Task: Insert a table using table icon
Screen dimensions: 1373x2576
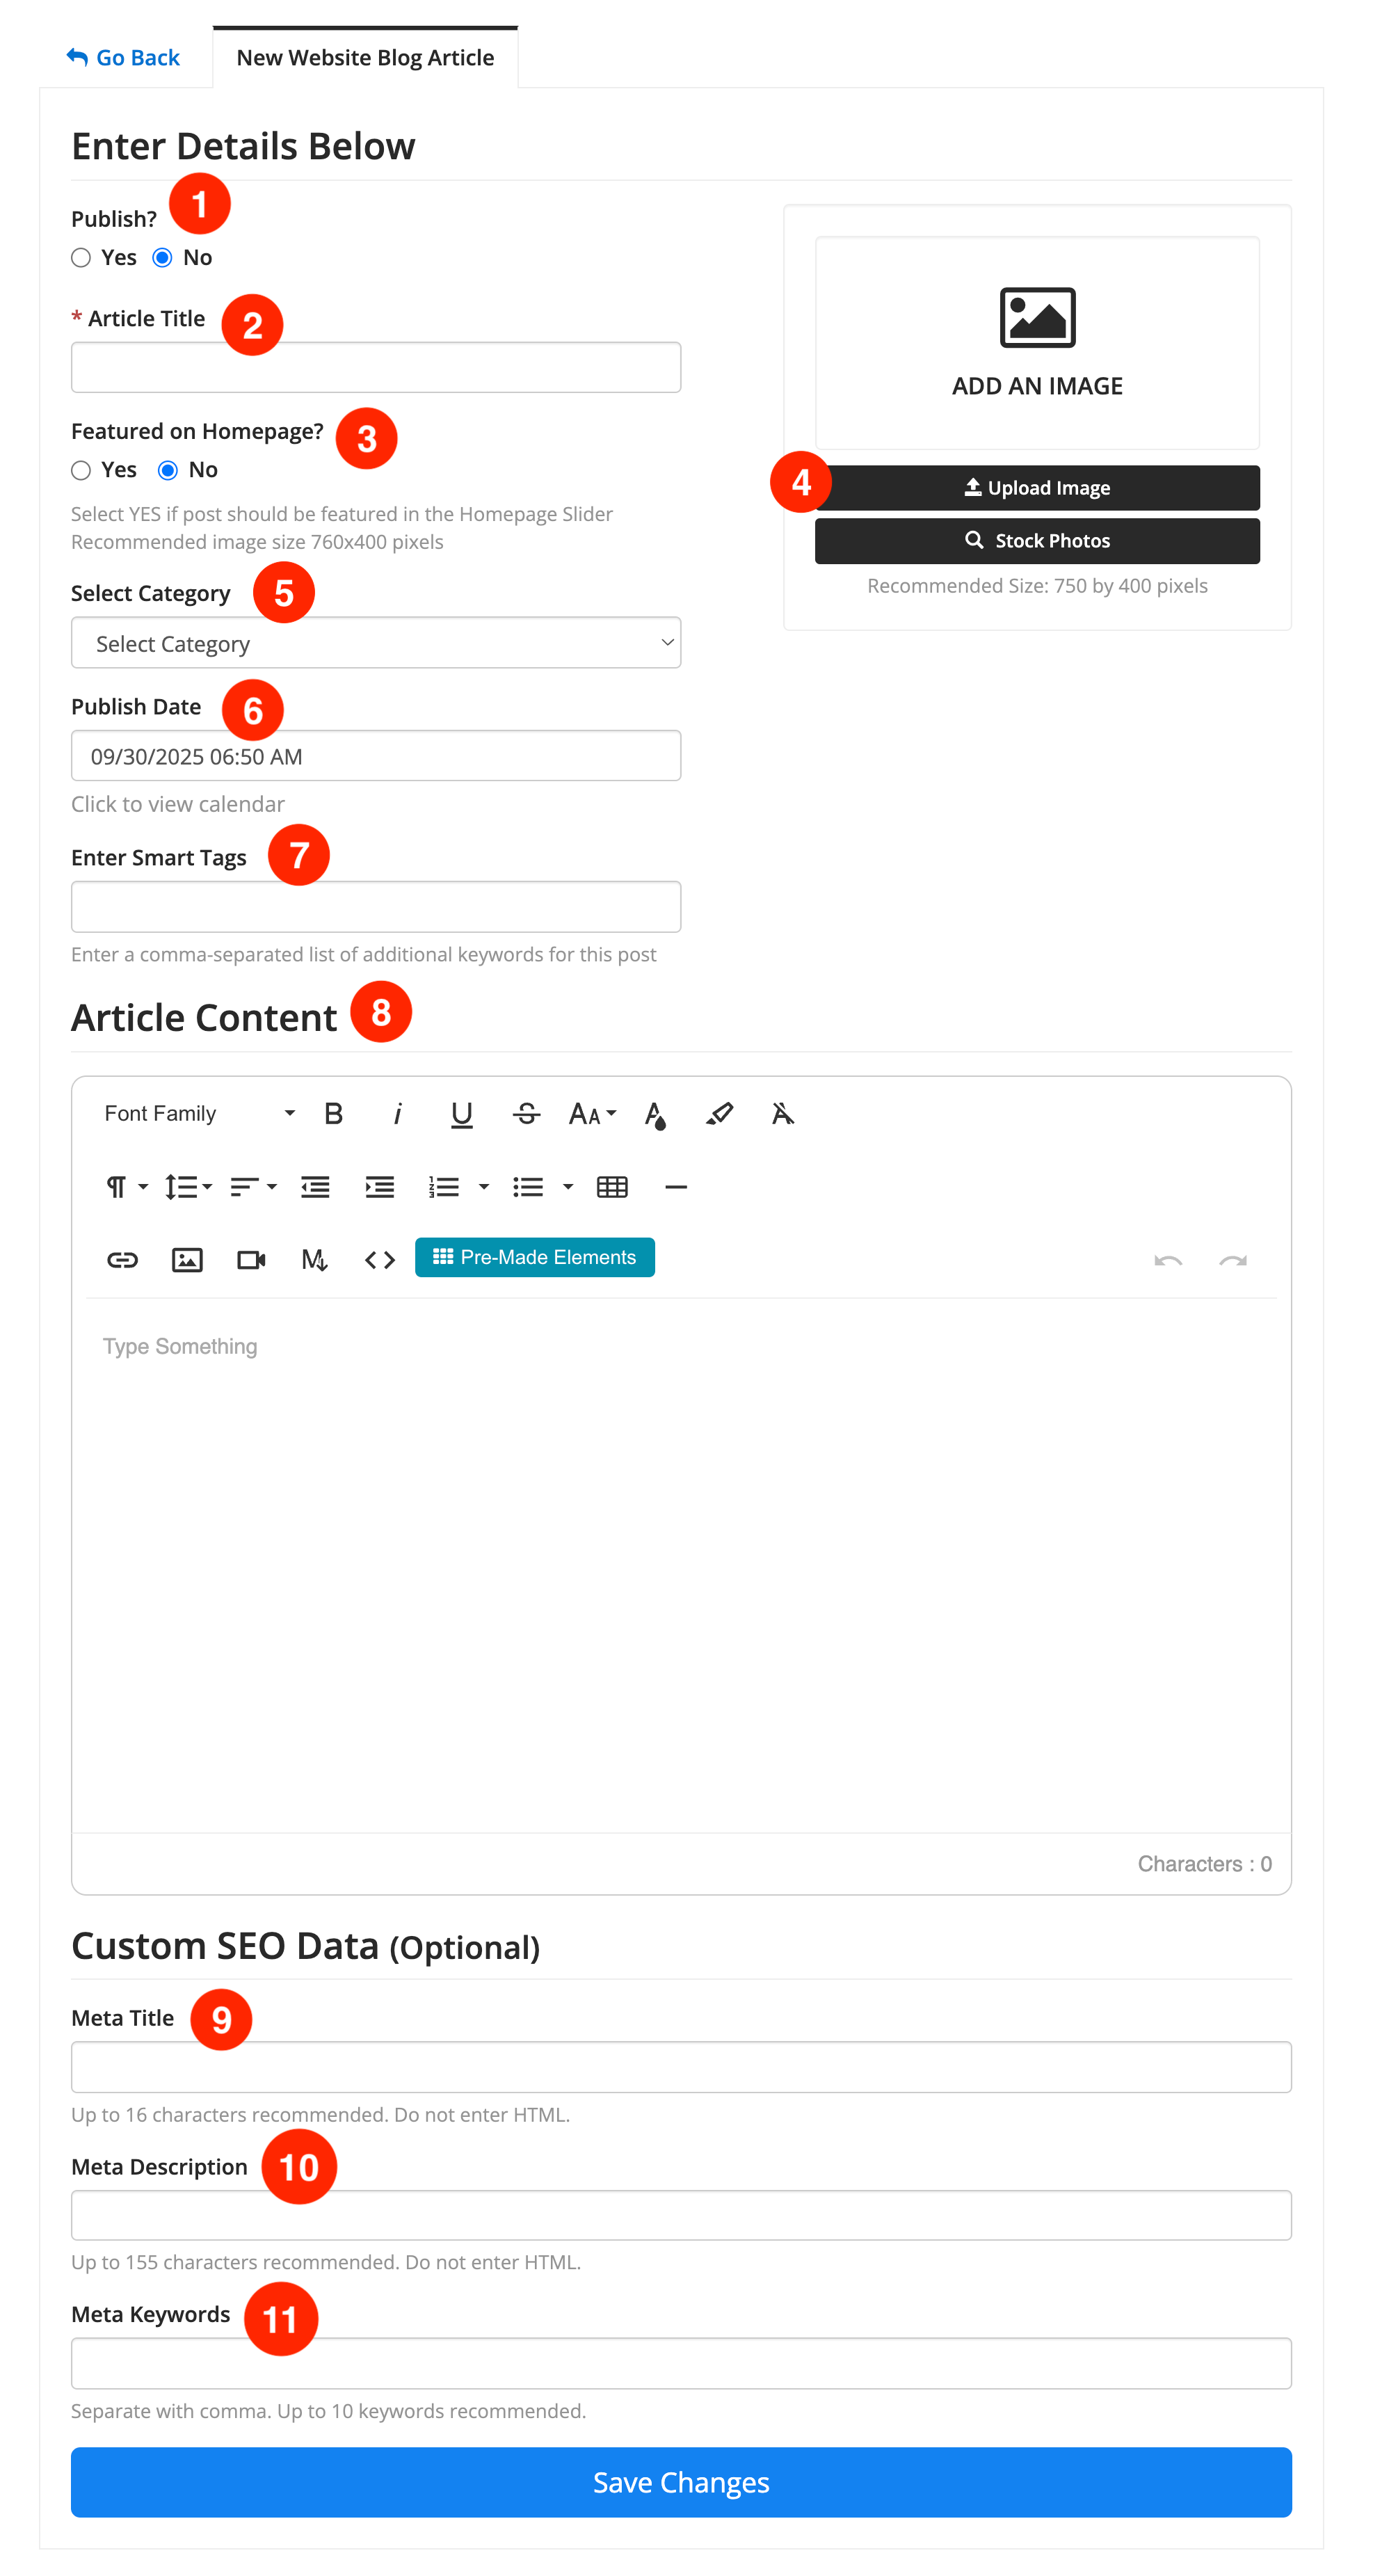Action: click(x=611, y=1187)
